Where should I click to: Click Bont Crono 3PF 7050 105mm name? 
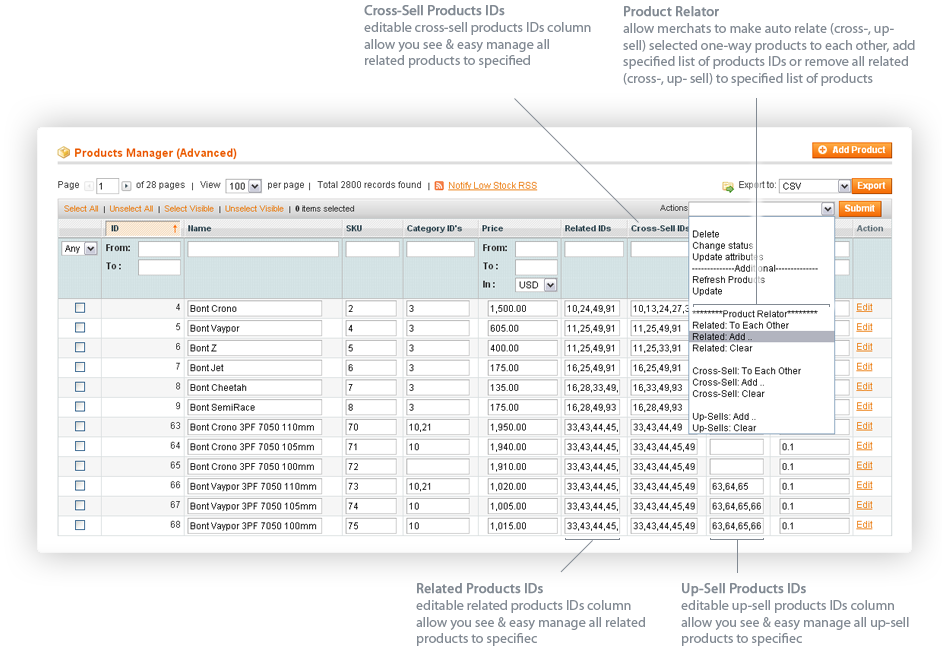254,447
